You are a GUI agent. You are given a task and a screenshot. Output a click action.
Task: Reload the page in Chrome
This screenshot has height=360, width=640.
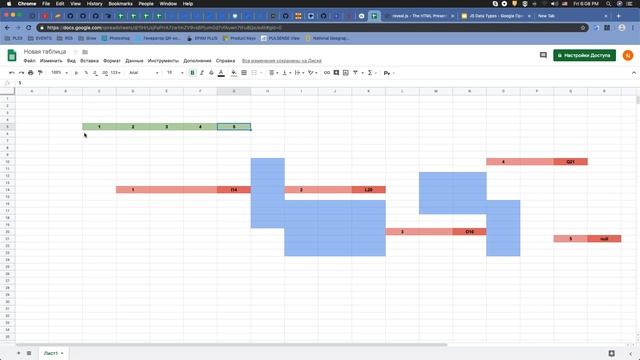(x=29, y=28)
